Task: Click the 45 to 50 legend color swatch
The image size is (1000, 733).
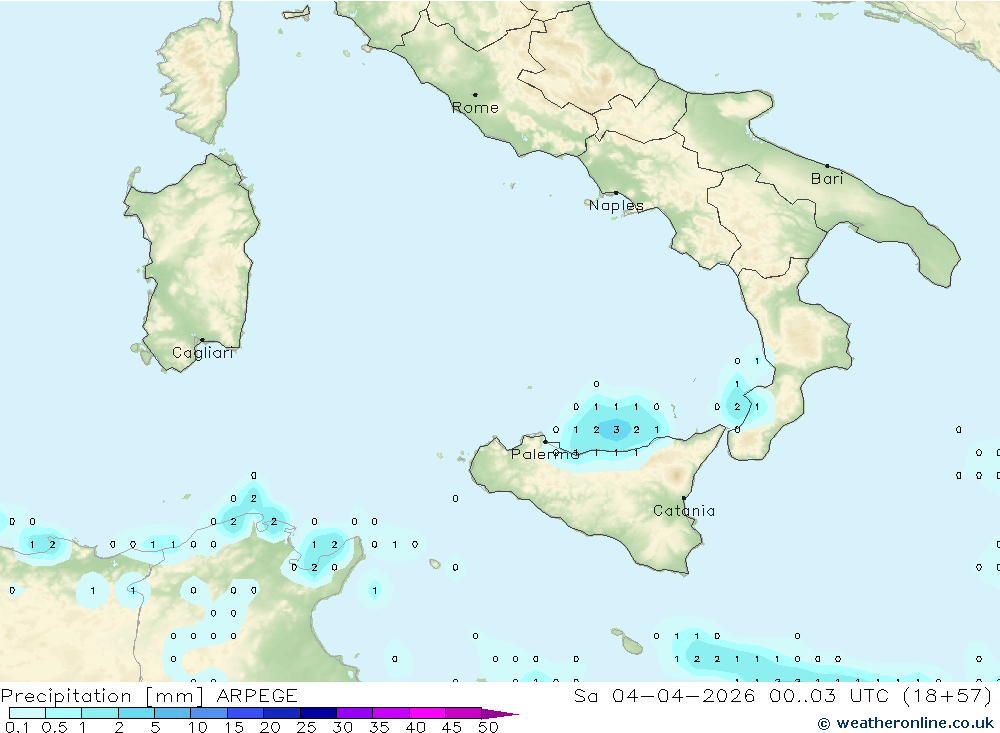Action: 464,713
